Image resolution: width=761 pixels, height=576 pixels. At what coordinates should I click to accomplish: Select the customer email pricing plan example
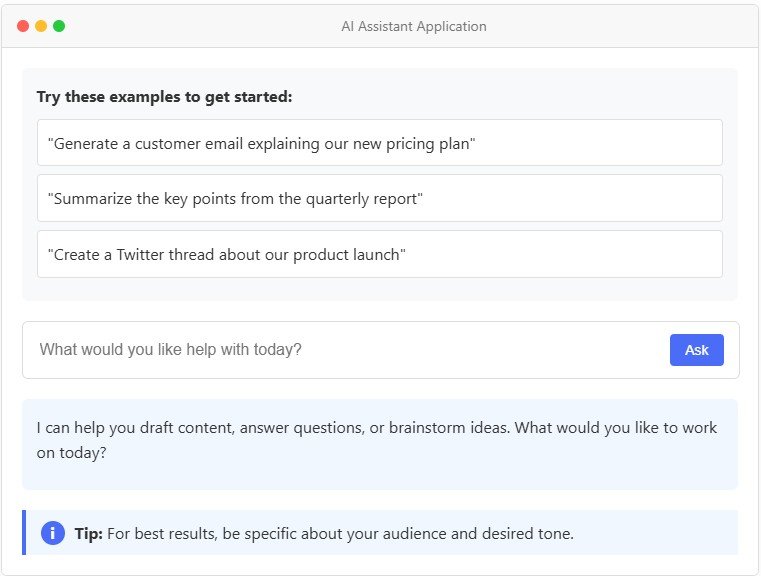point(379,143)
